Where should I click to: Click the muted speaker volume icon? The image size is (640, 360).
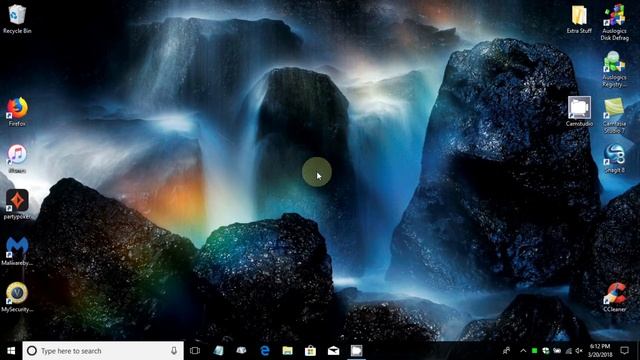(x=579, y=351)
